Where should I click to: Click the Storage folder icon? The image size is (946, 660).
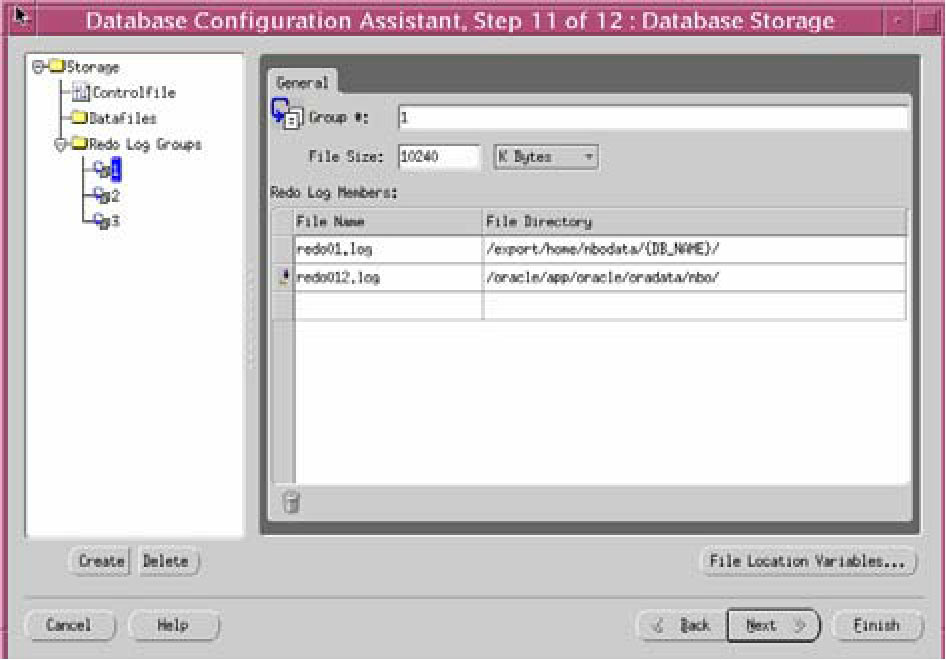[57, 66]
